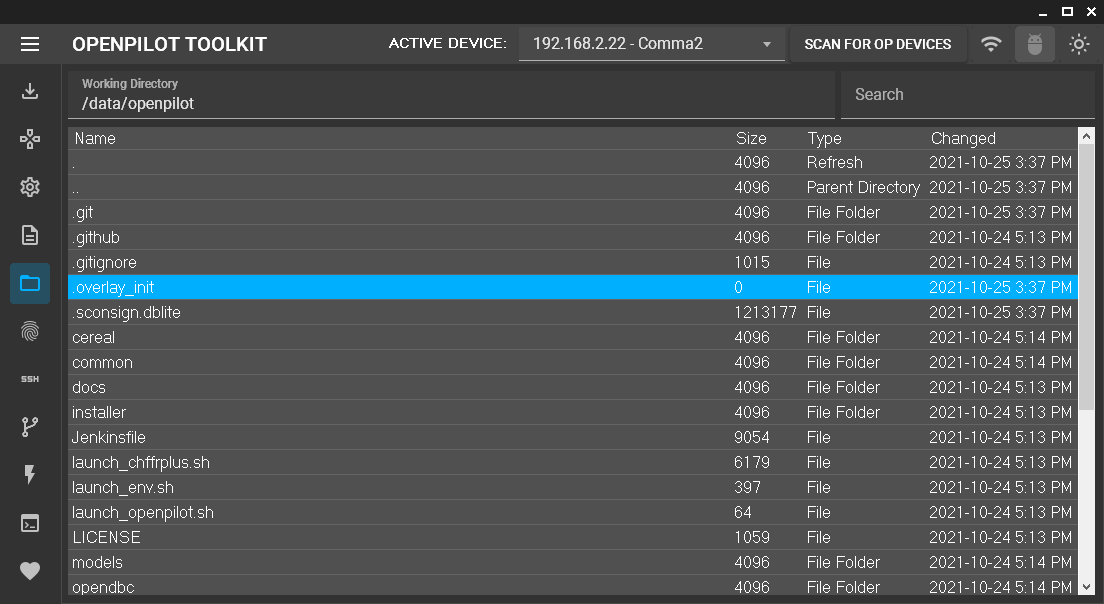Click the Search input field

point(967,95)
